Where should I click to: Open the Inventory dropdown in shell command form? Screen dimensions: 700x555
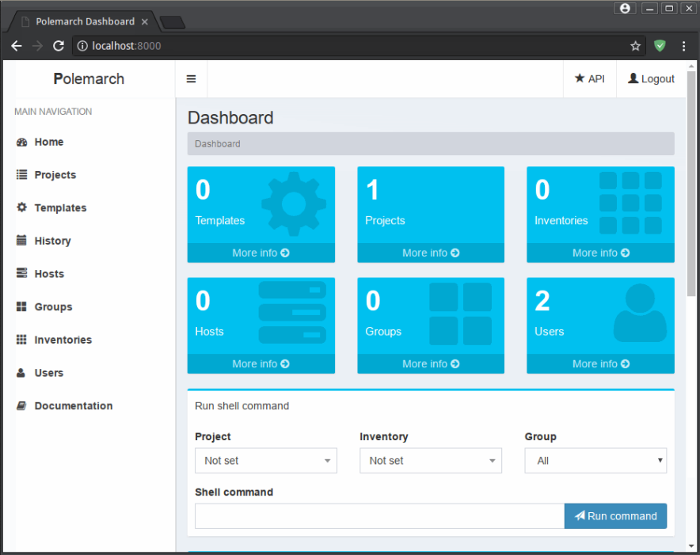[430, 461]
